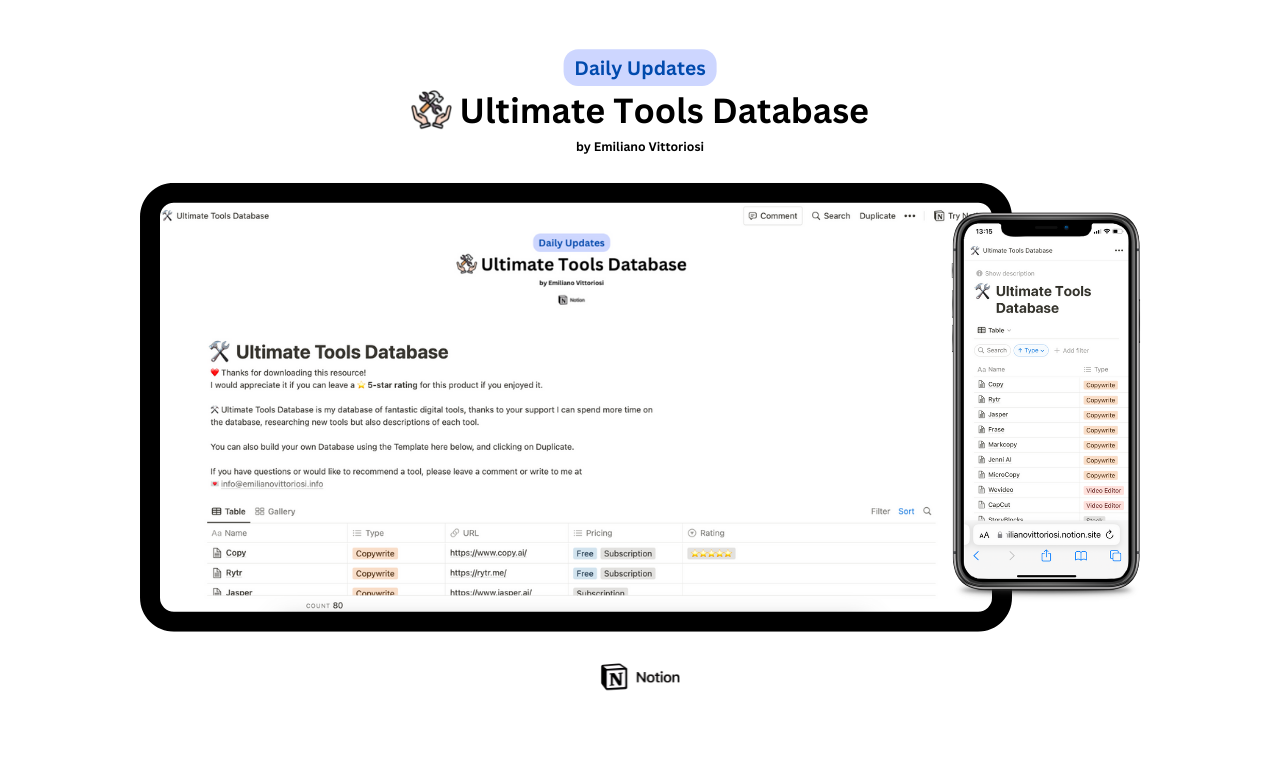This screenshot has width=1270, height=760.
Task: Click the page document icon of tablet Rytr row
Action: pos(217,573)
